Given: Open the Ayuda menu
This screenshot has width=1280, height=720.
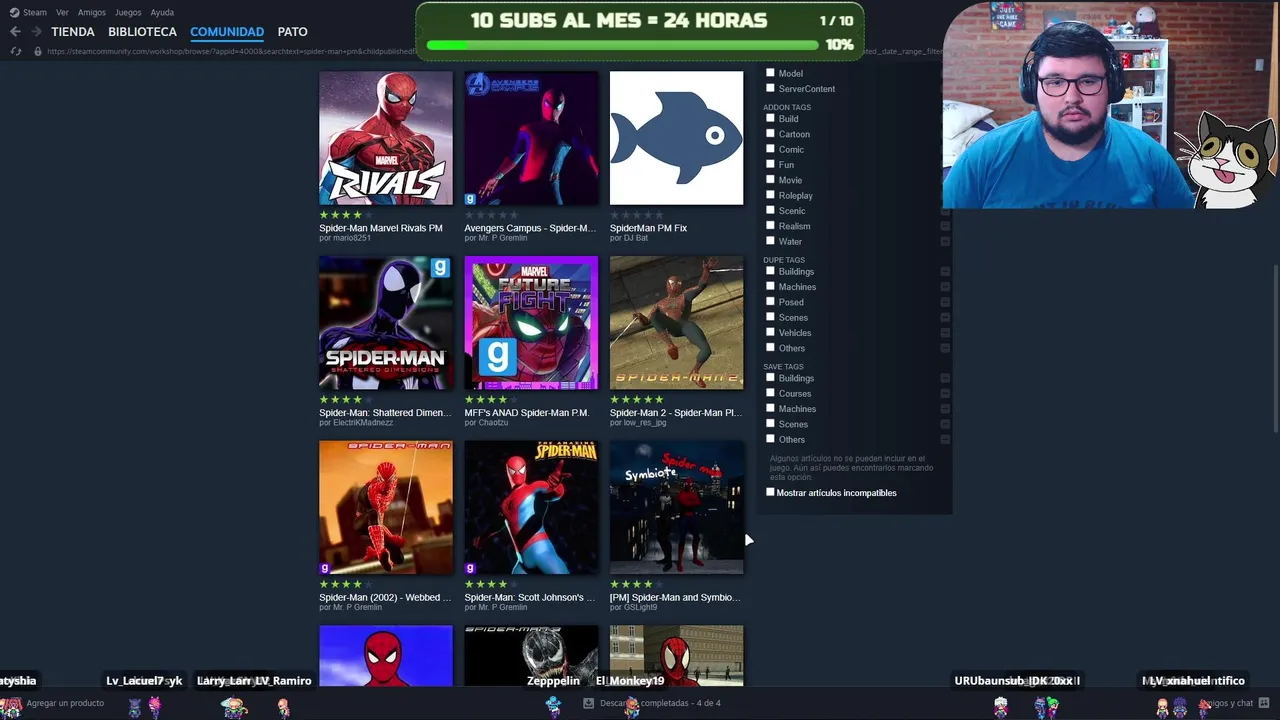Looking at the screenshot, I should click(x=162, y=13).
